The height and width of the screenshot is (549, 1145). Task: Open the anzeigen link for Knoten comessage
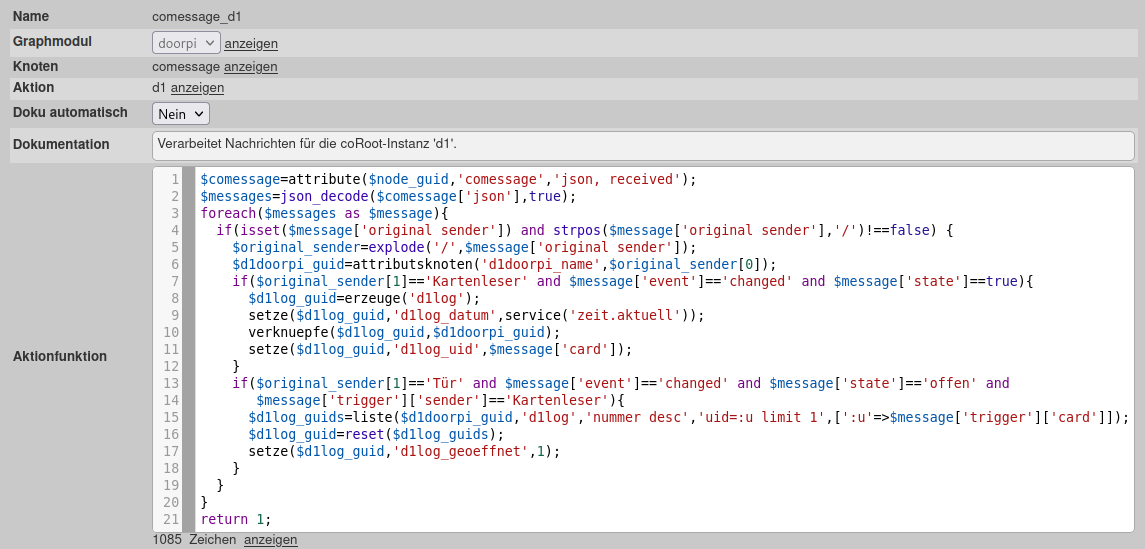point(250,67)
